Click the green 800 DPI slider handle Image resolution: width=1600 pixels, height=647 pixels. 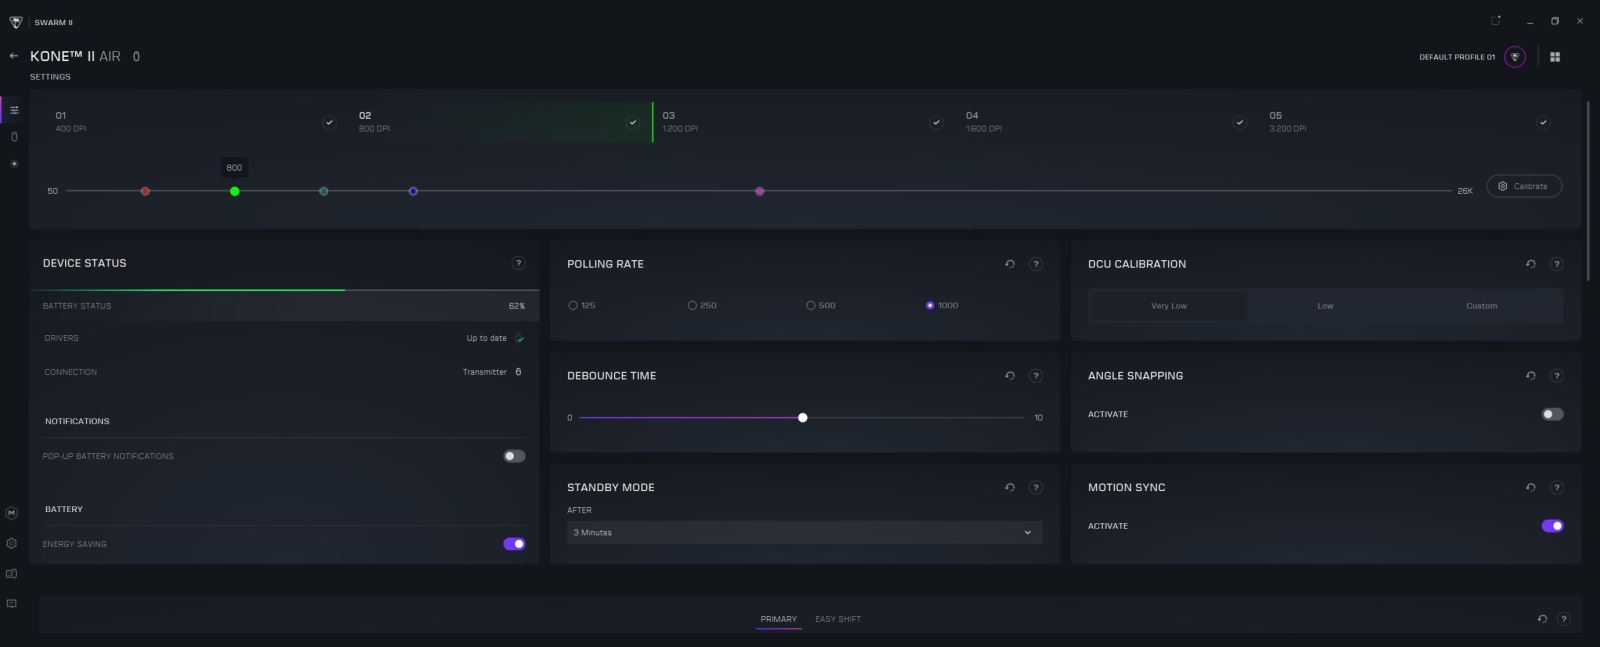click(234, 191)
